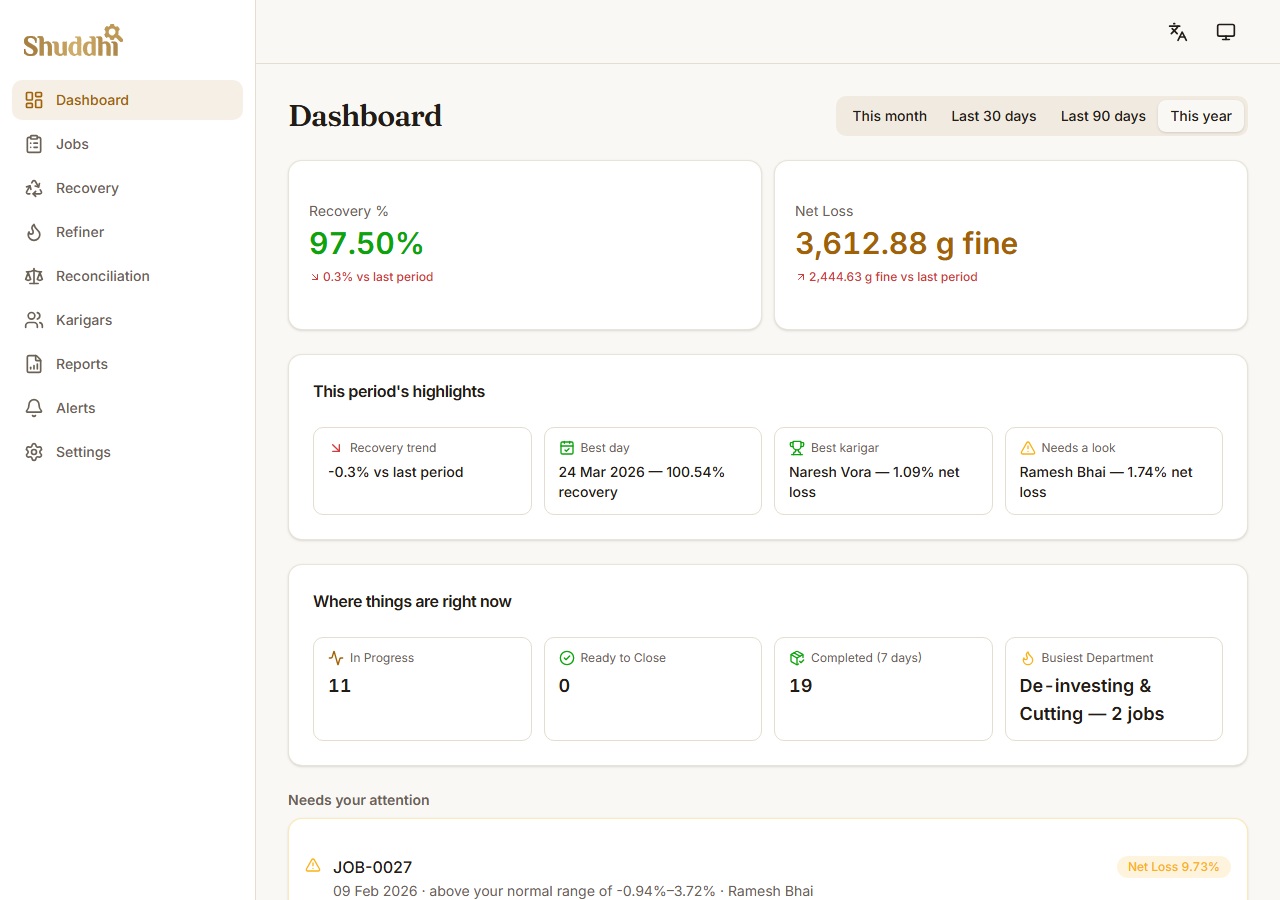
Task: Click the Karigars people icon
Action: (34, 320)
